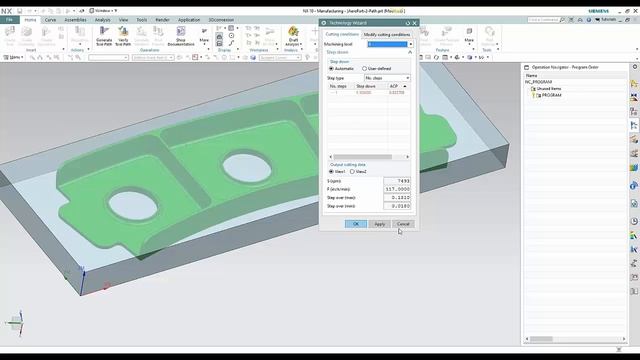This screenshot has height=360, width=640.
Task: Click the Create Geometry icon
Action: tap(27, 35)
